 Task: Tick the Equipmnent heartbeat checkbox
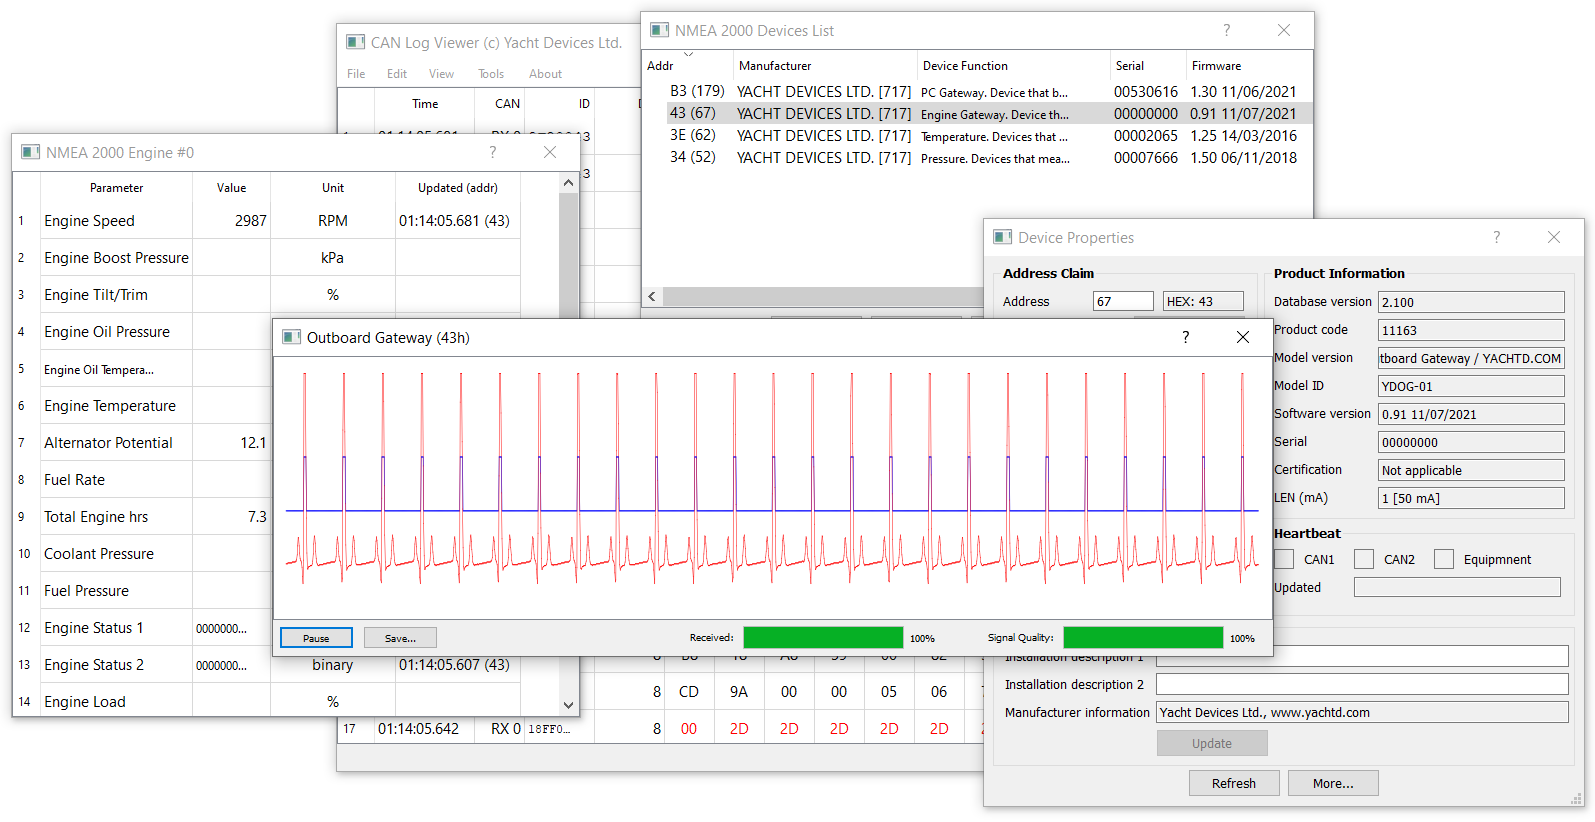[x=1444, y=559]
